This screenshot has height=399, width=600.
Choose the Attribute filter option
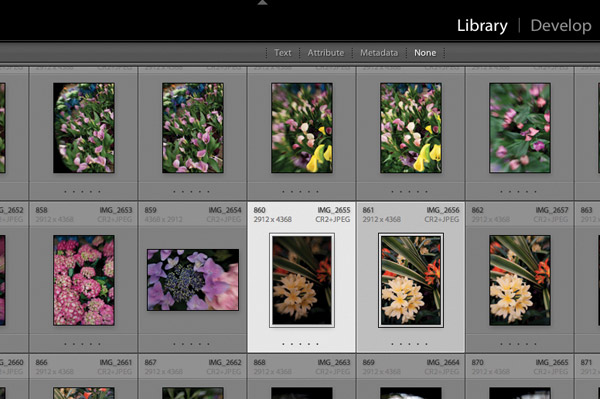click(x=326, y=53)
